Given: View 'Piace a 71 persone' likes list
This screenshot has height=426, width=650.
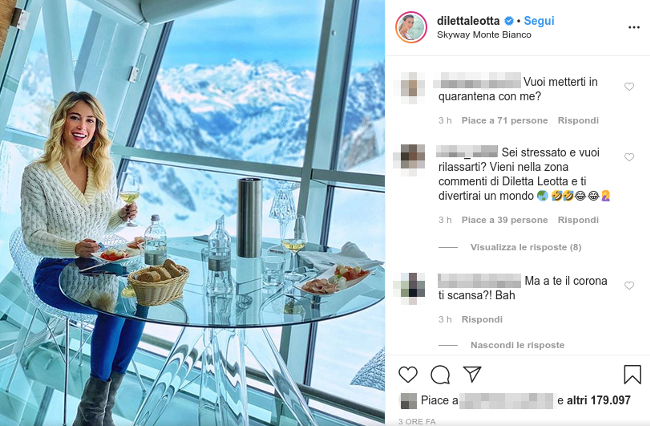Looking at the screenshot, I should [x=504, y=121].
